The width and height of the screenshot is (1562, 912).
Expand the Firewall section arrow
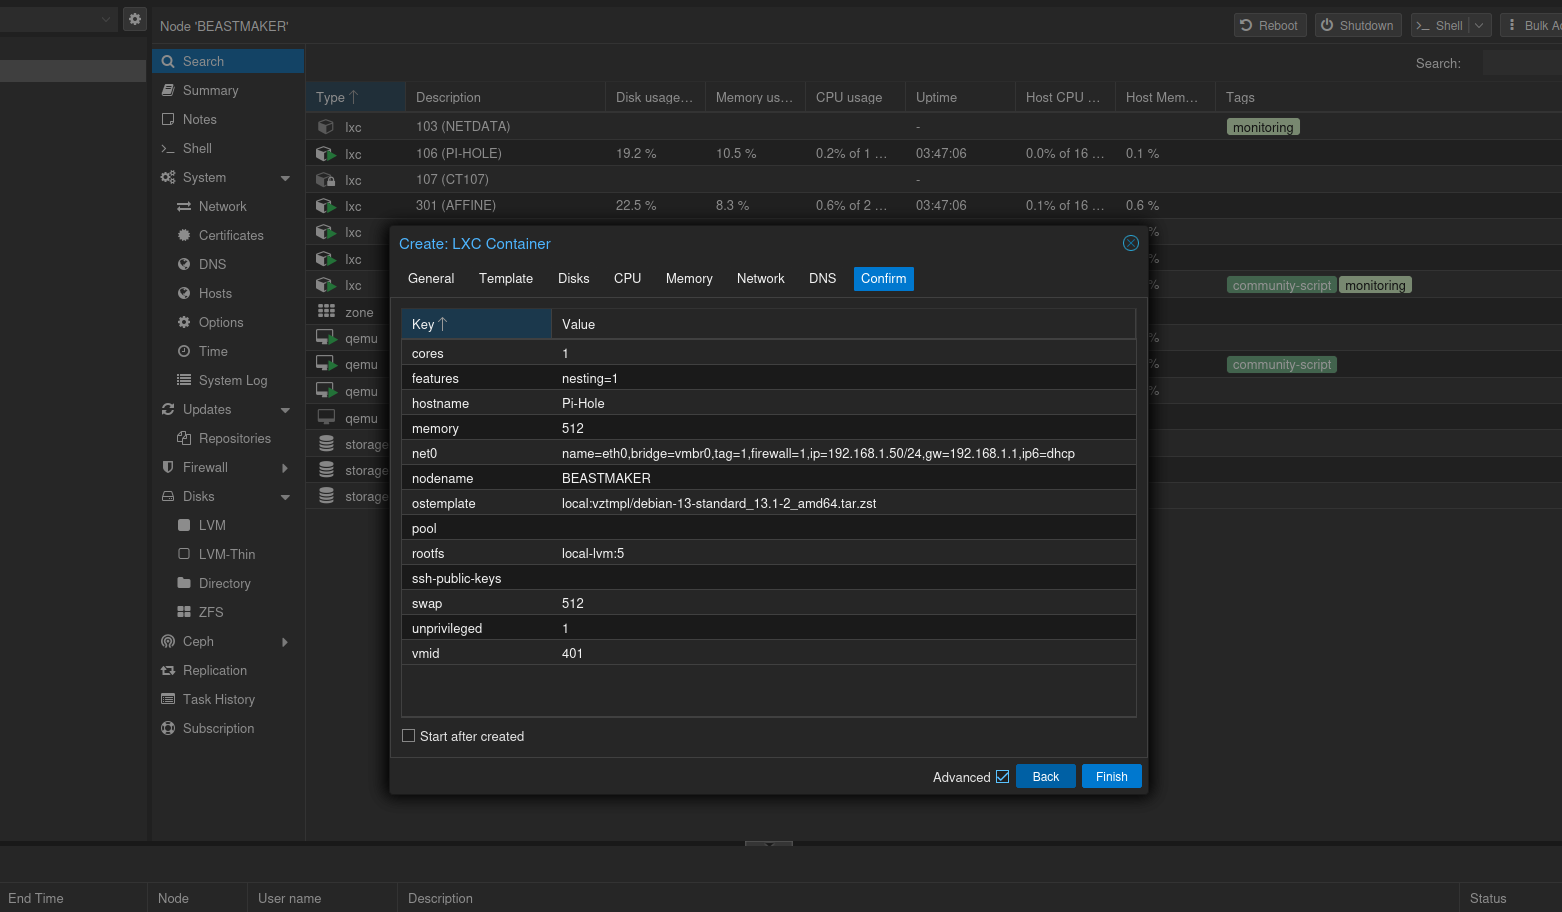click(285, 468)
